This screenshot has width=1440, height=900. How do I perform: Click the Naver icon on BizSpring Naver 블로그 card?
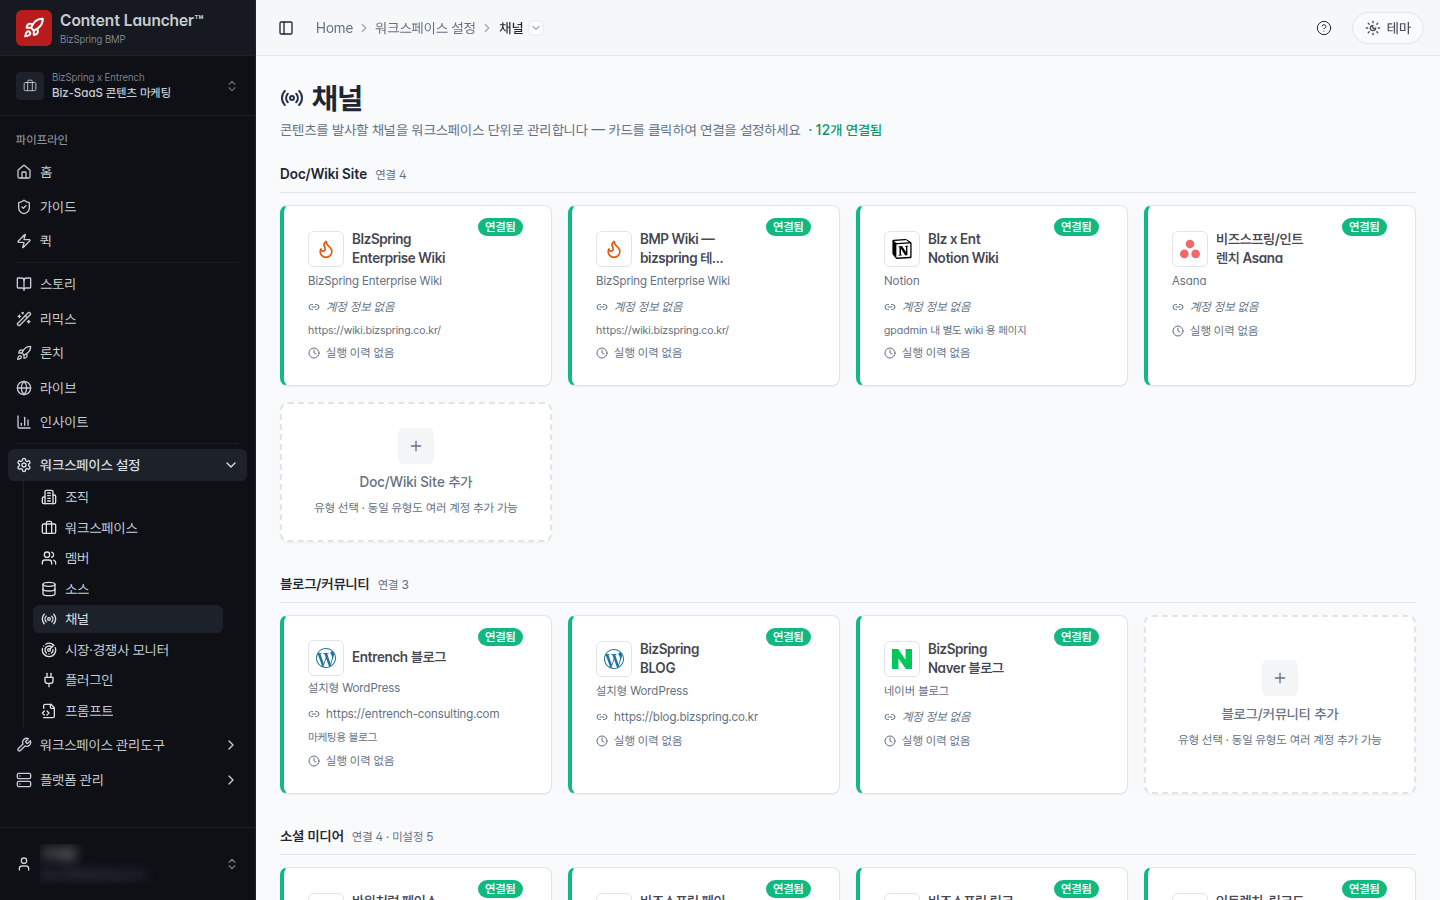click(902, 659)
